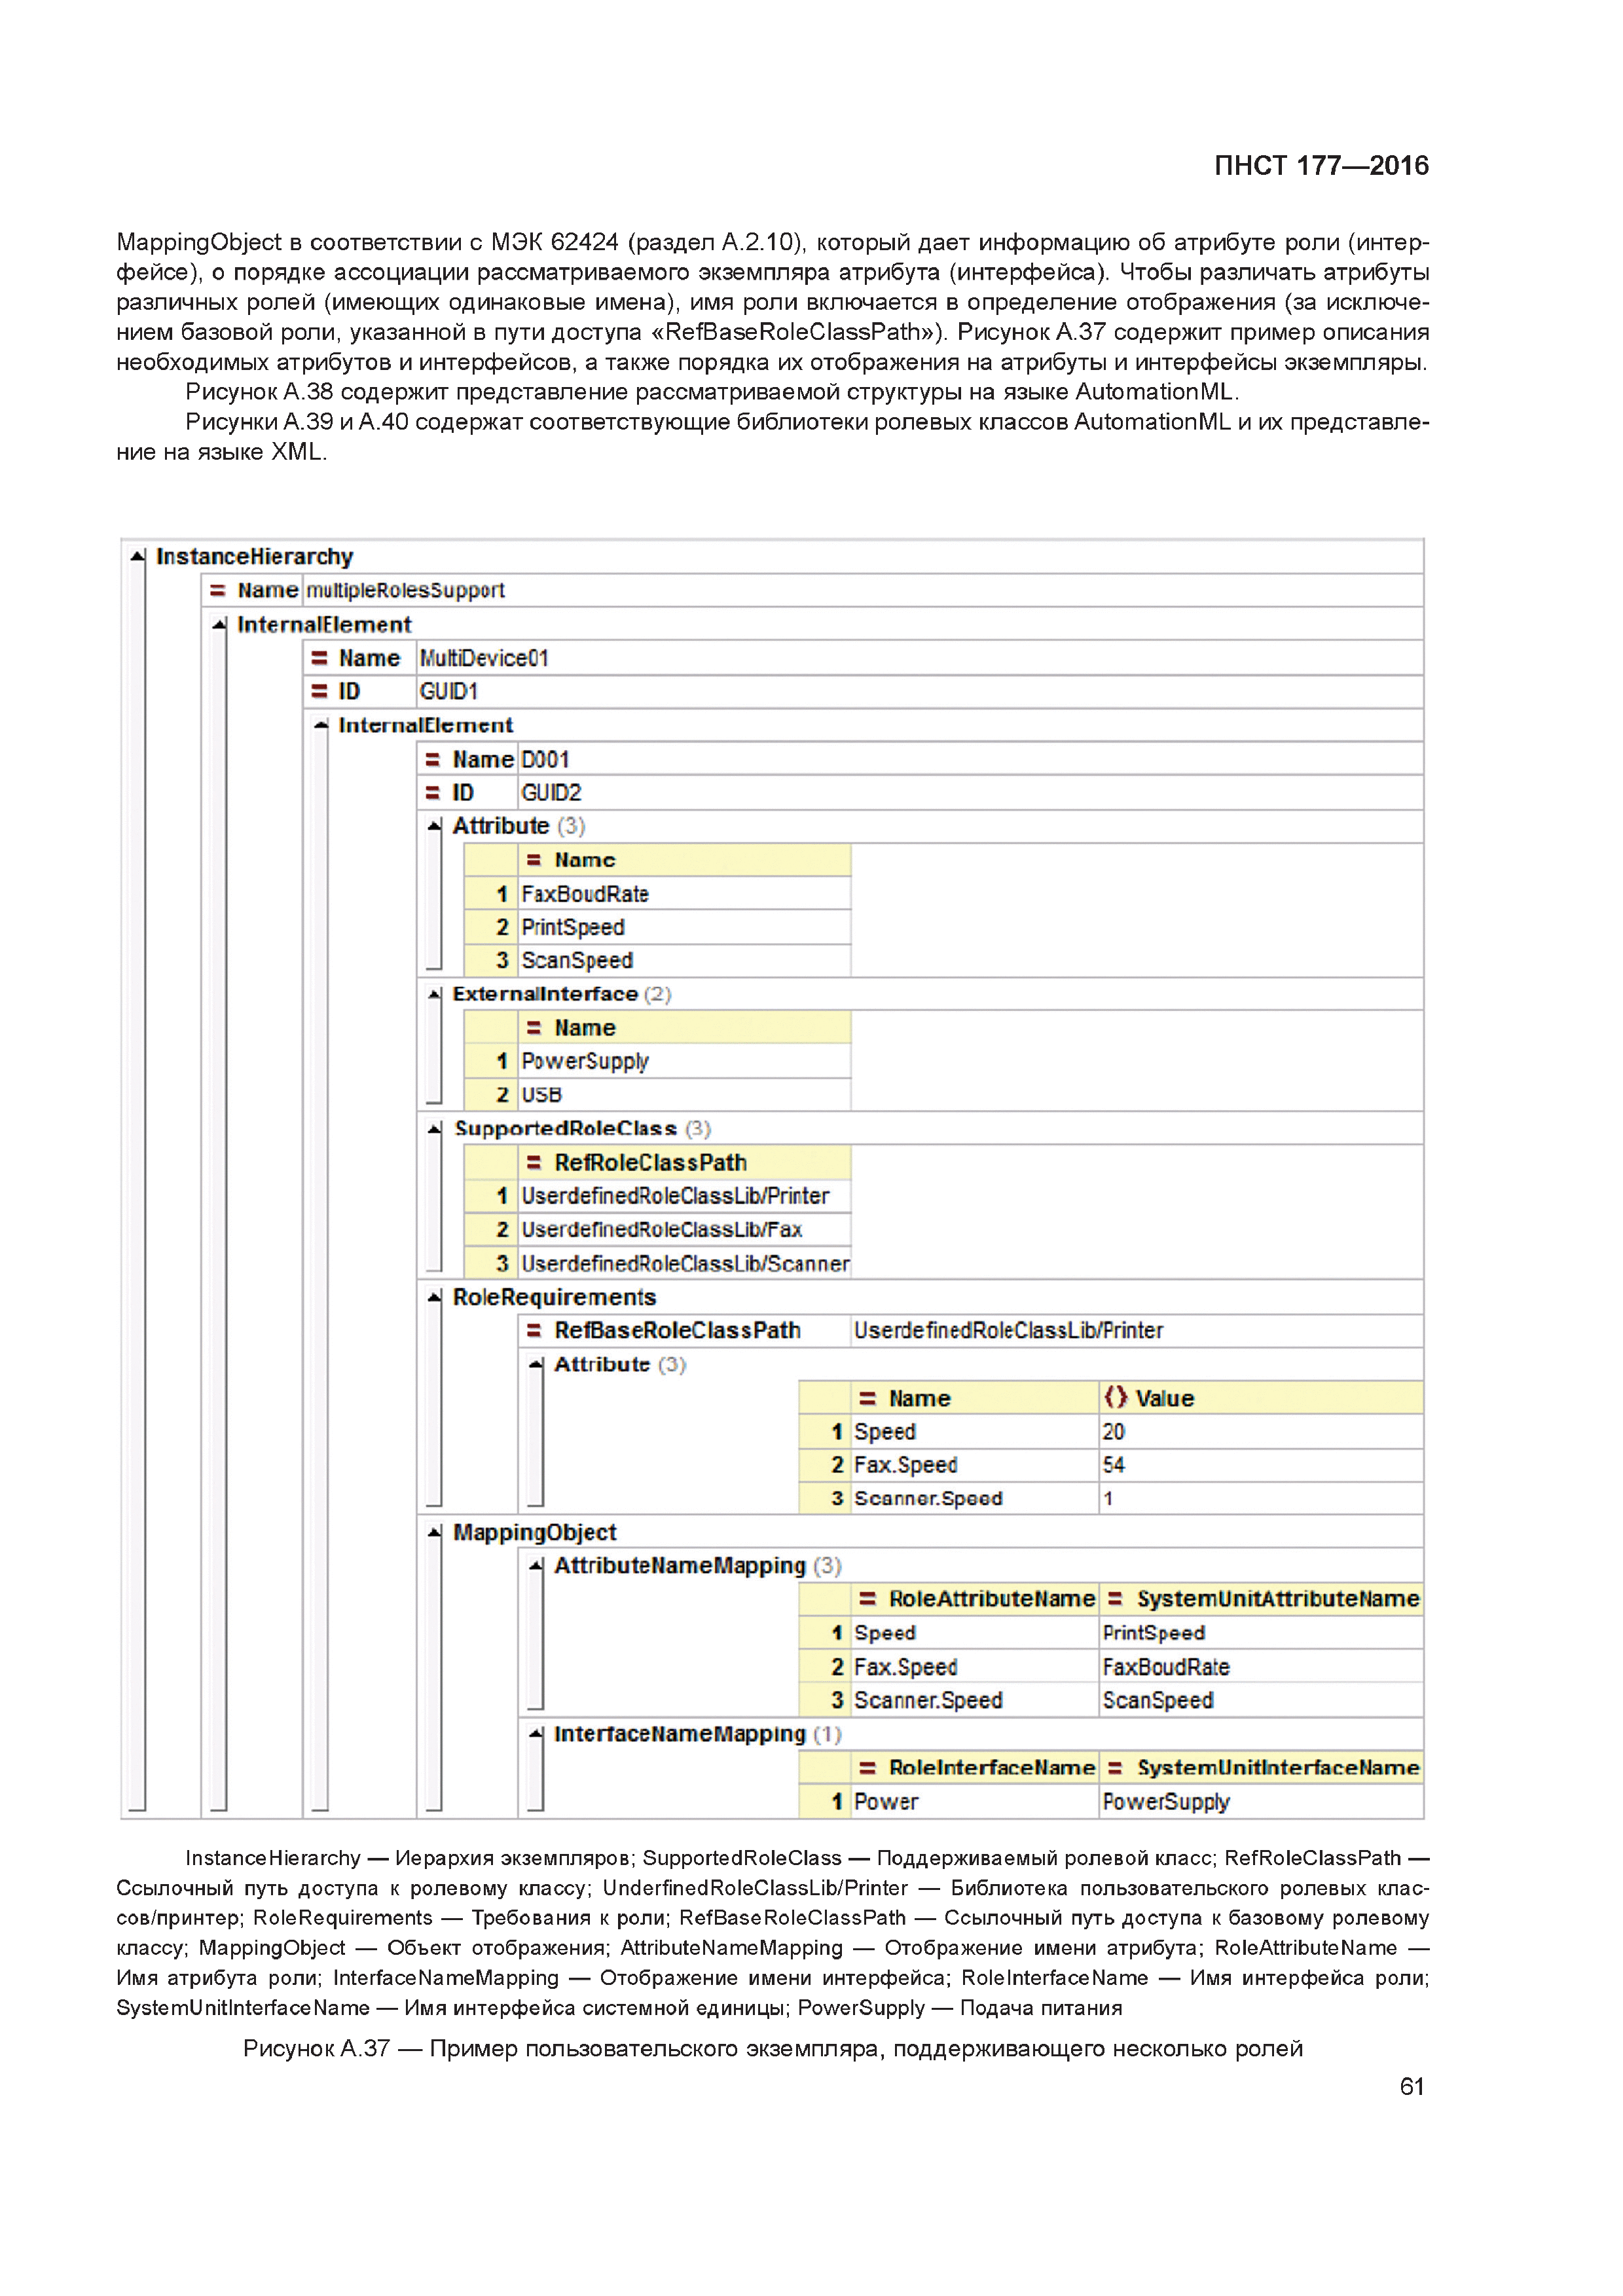Image resolution: width=1623 pixels, height=2296 pixels.
Task: Select the Power role interface cell
Action: 975,1802
